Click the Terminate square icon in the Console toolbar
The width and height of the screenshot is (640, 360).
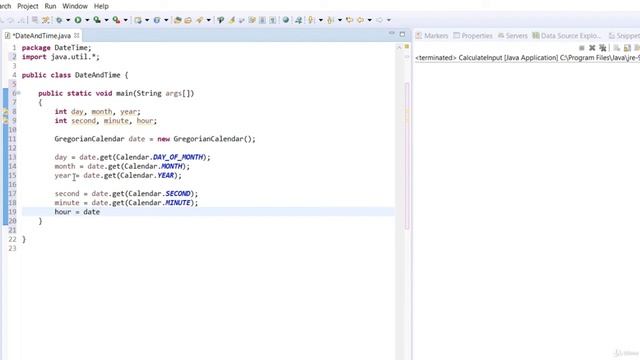point(582,48)
